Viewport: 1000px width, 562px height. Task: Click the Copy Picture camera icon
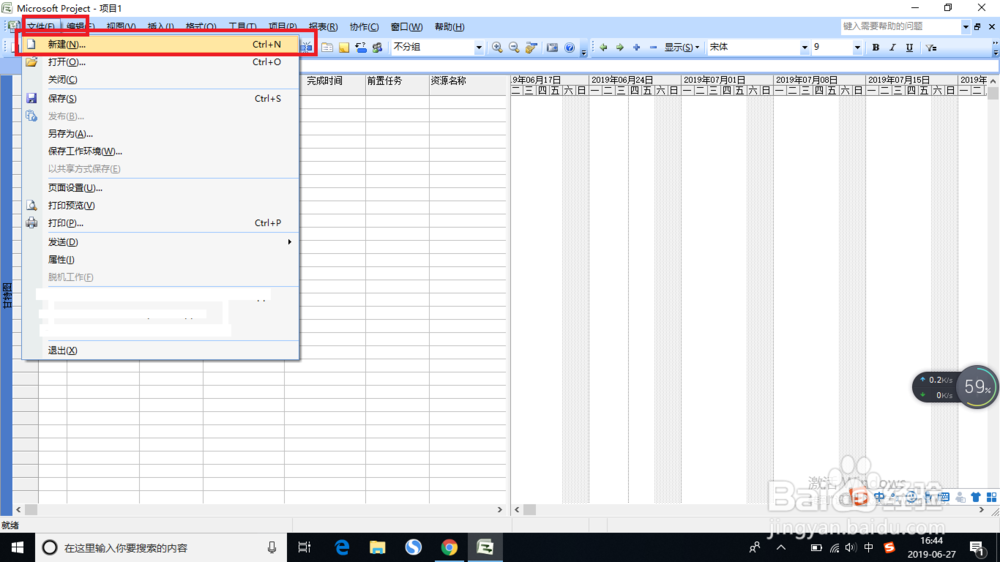552,47
